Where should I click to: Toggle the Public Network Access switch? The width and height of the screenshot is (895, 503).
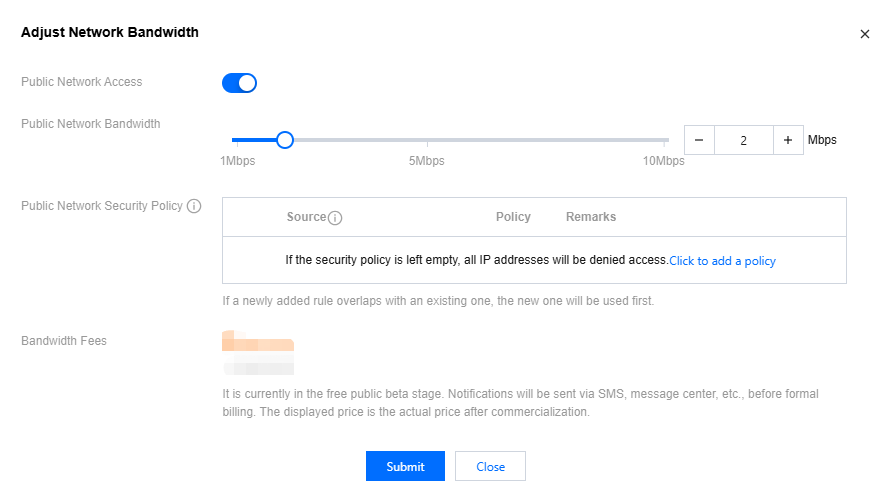(x=239, y=83)
